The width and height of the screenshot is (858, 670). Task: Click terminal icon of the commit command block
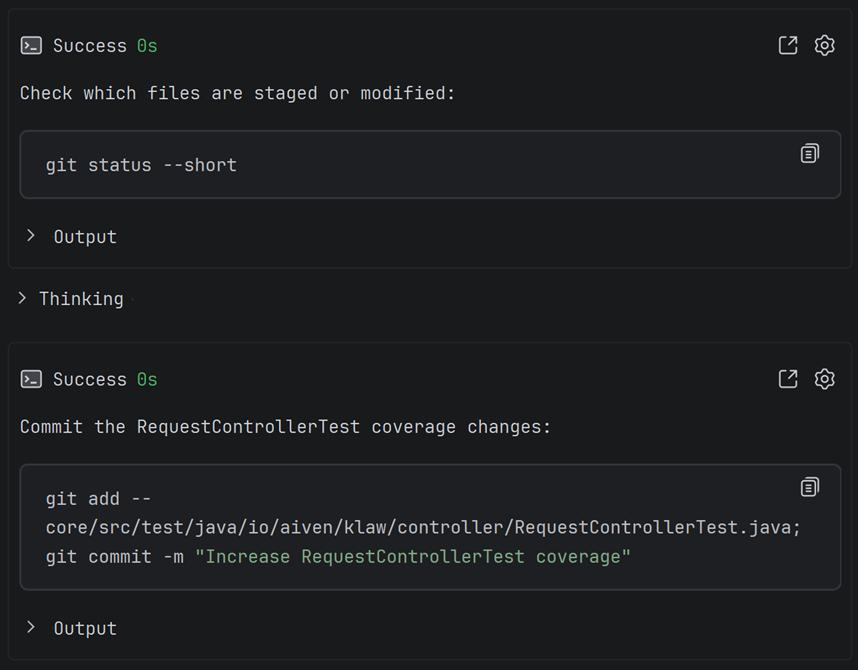pos(31,379)
